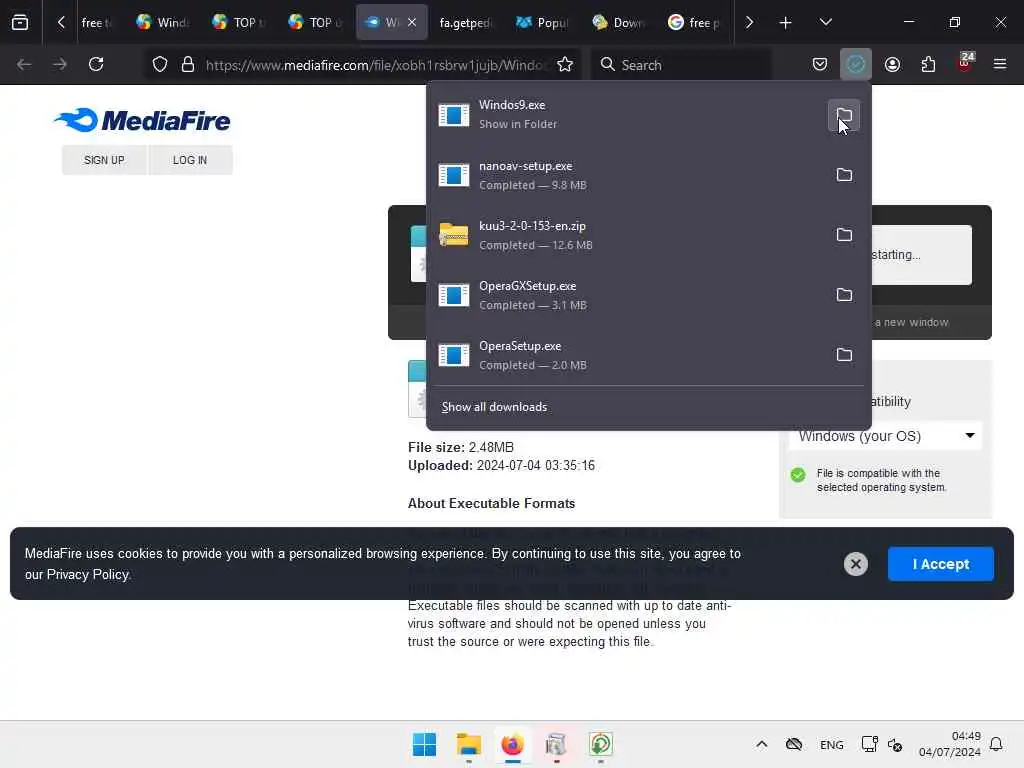Go back to the previous page
Image resolution: width=1024 pixels, height=768 pixels.
[x=24, y=65]
